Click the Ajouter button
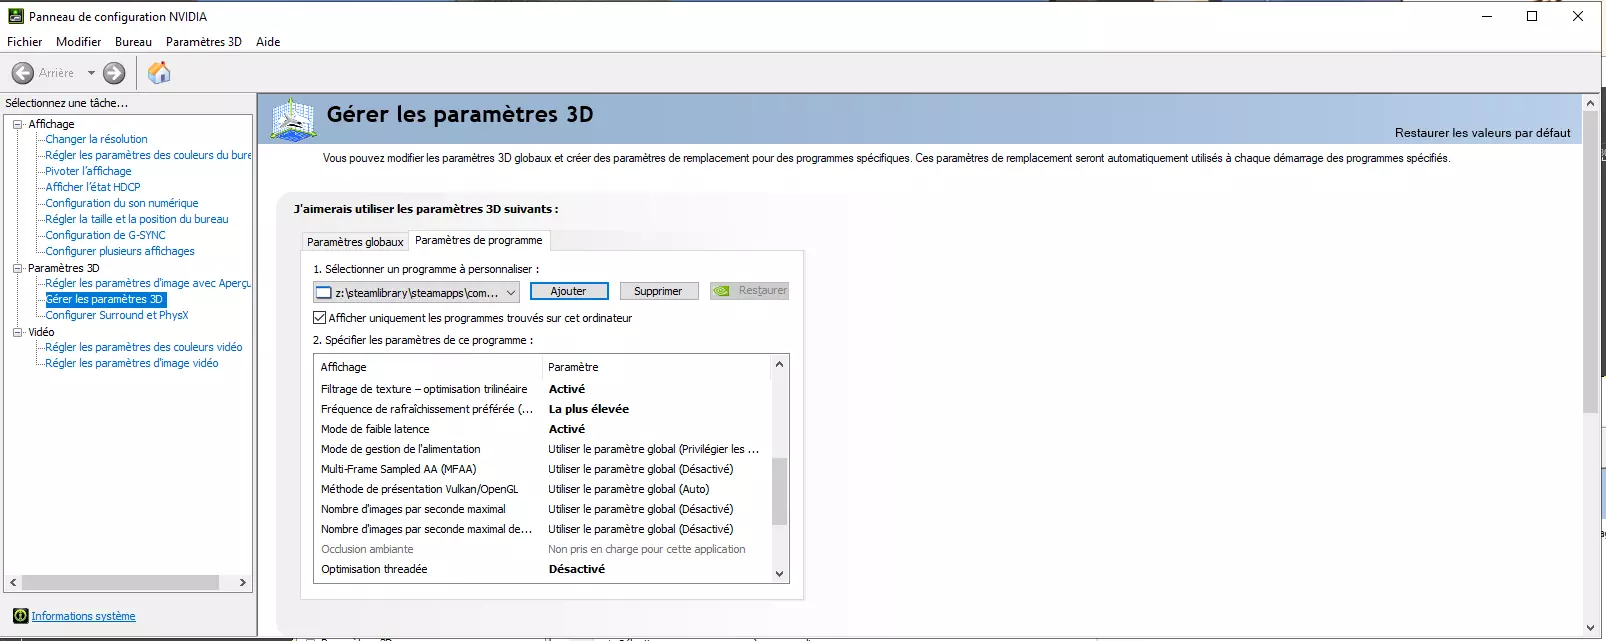 click(569, 291)
